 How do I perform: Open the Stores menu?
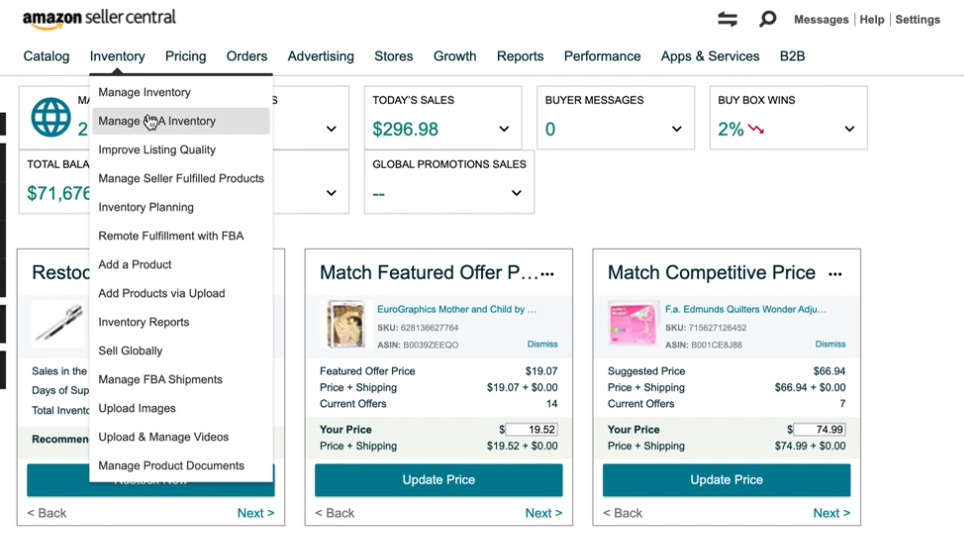393,57
